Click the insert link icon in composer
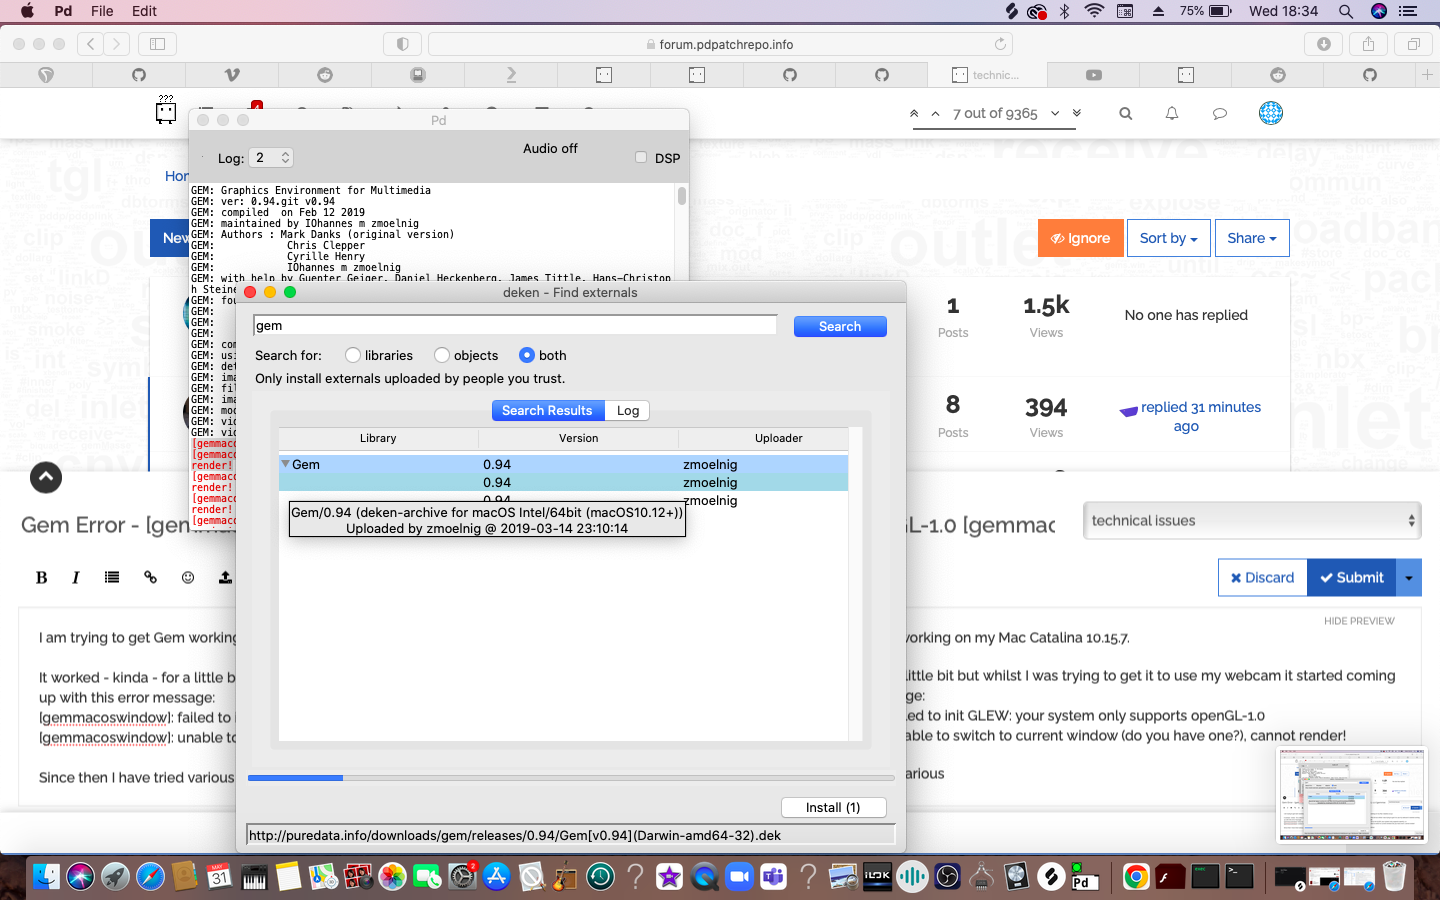The image size is (1440, 900). (x=150, y=577)
